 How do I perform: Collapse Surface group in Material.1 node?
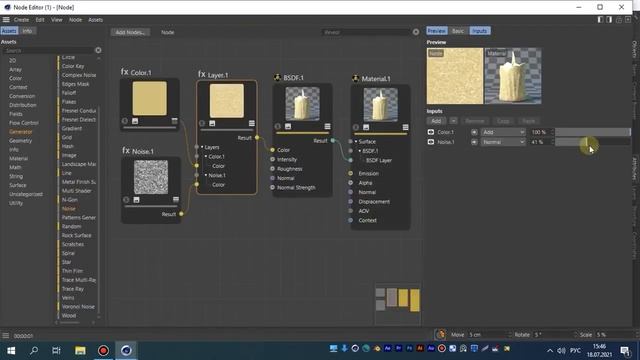(x=356, y=141)
